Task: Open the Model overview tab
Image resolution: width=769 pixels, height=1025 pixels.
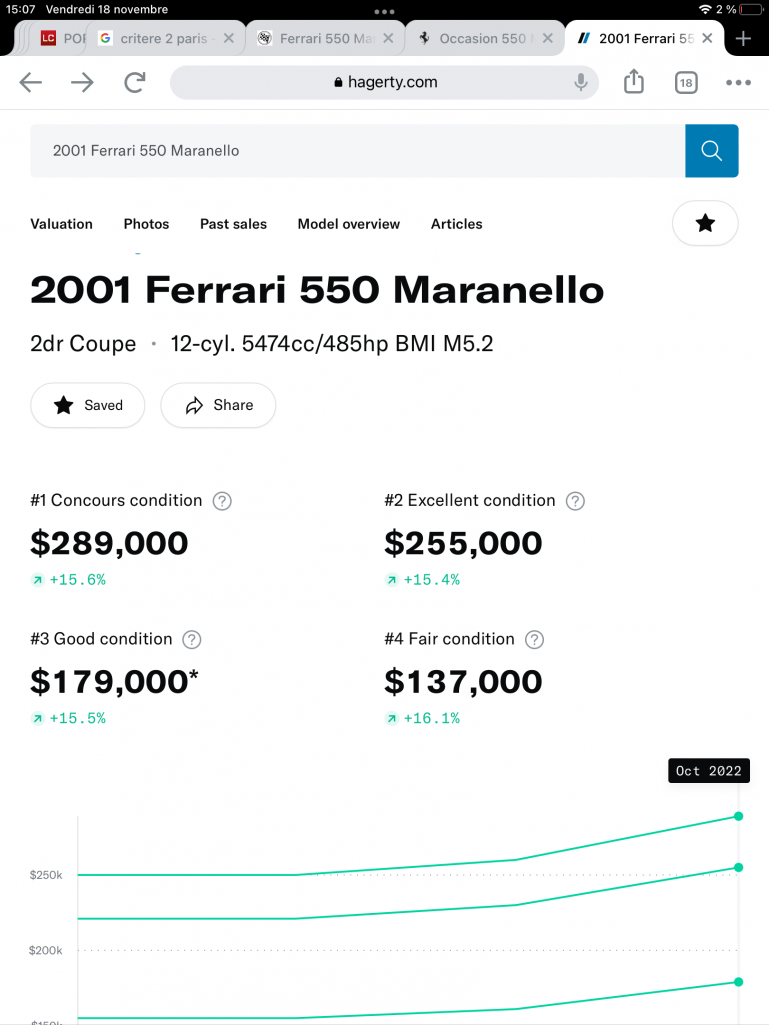Action: [x=349, y=224]
